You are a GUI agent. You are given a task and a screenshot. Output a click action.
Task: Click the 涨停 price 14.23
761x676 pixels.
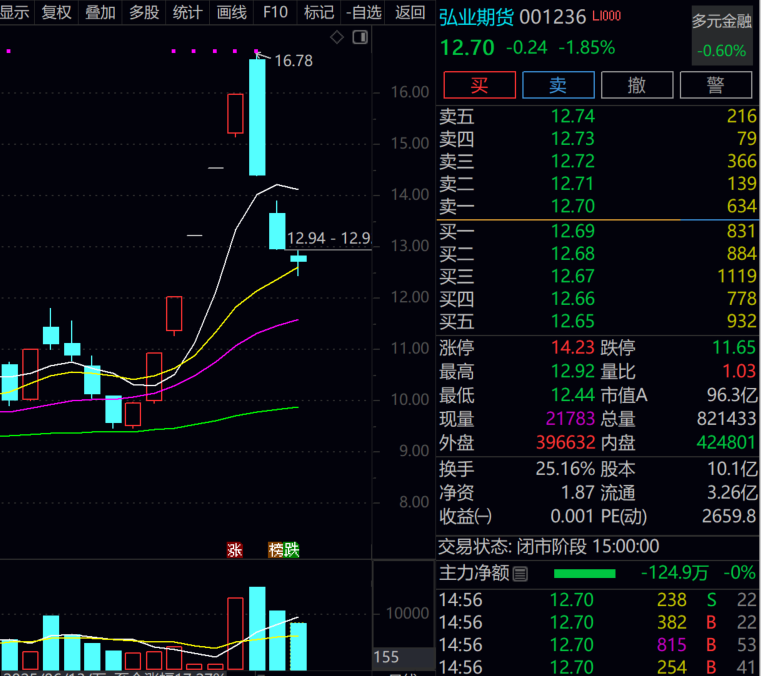click(573, 347)
